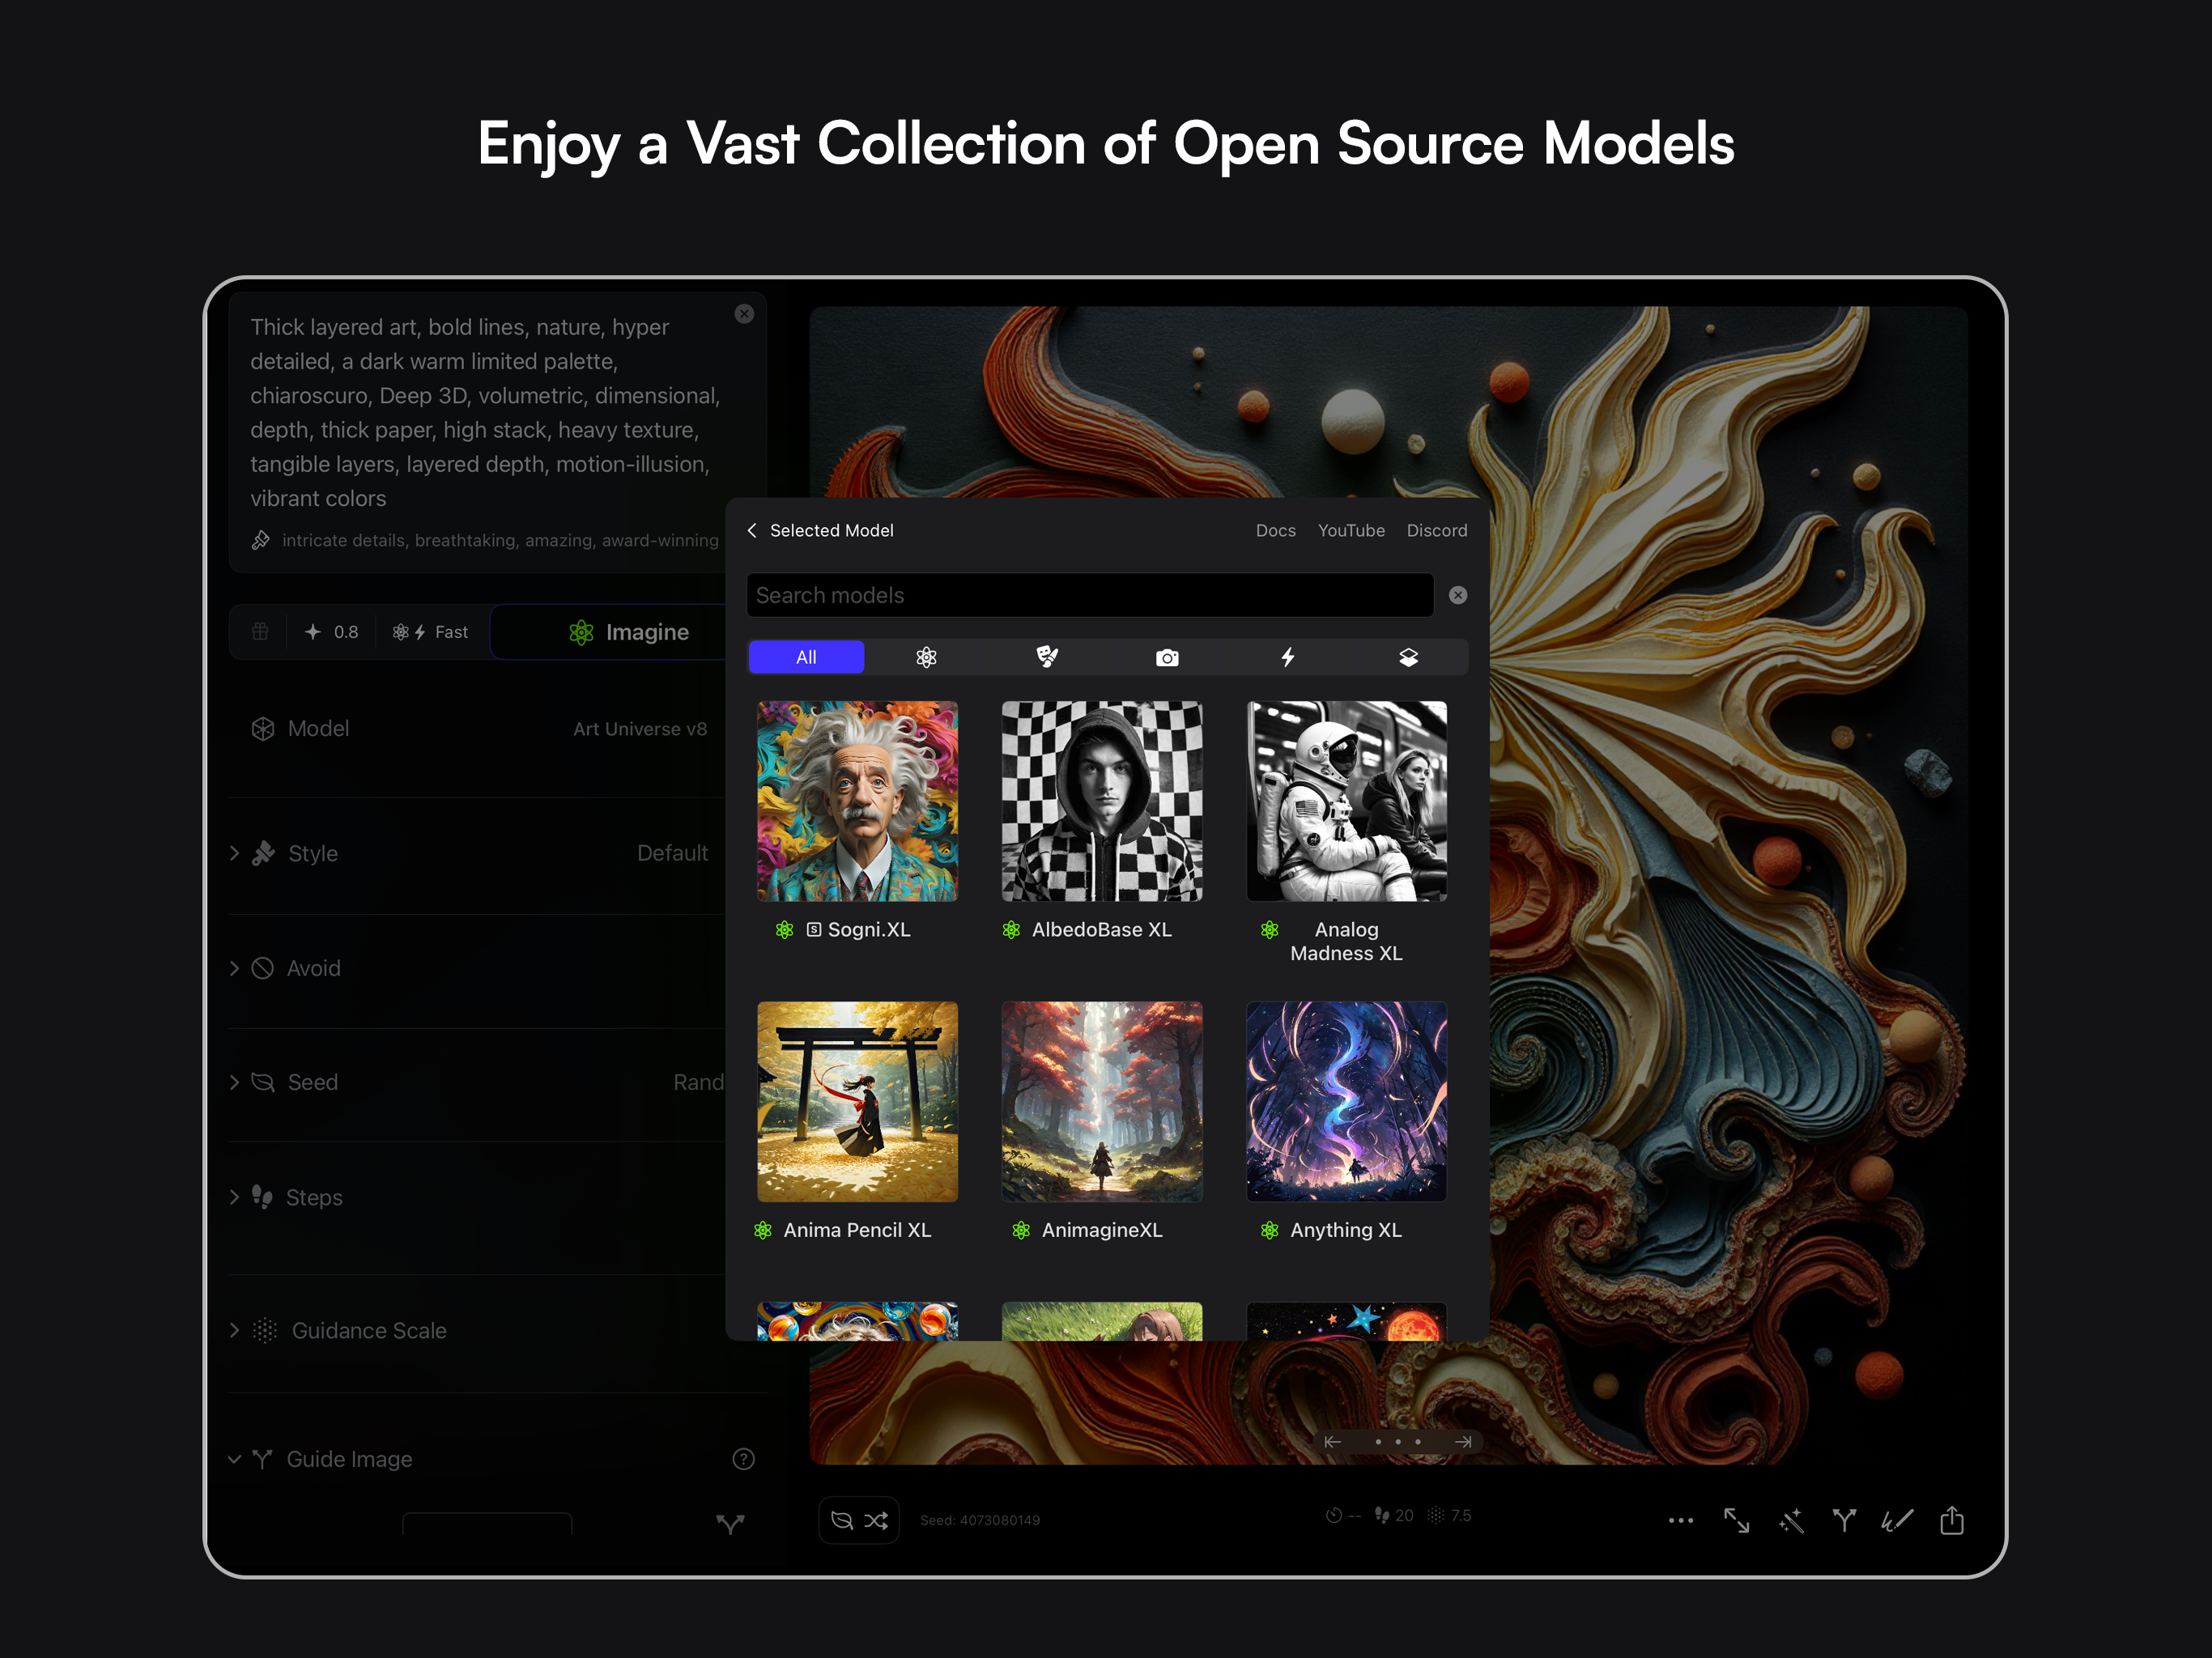Toggle the gift icon beside 0.8
This screenshot has width=2212, height=1658.
(260, 632)
